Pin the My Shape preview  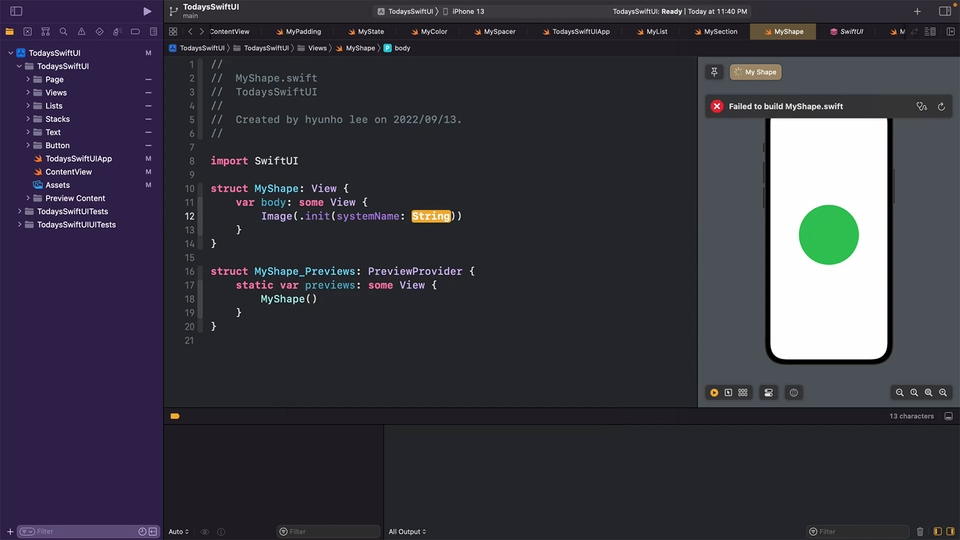tap(714, 72)
